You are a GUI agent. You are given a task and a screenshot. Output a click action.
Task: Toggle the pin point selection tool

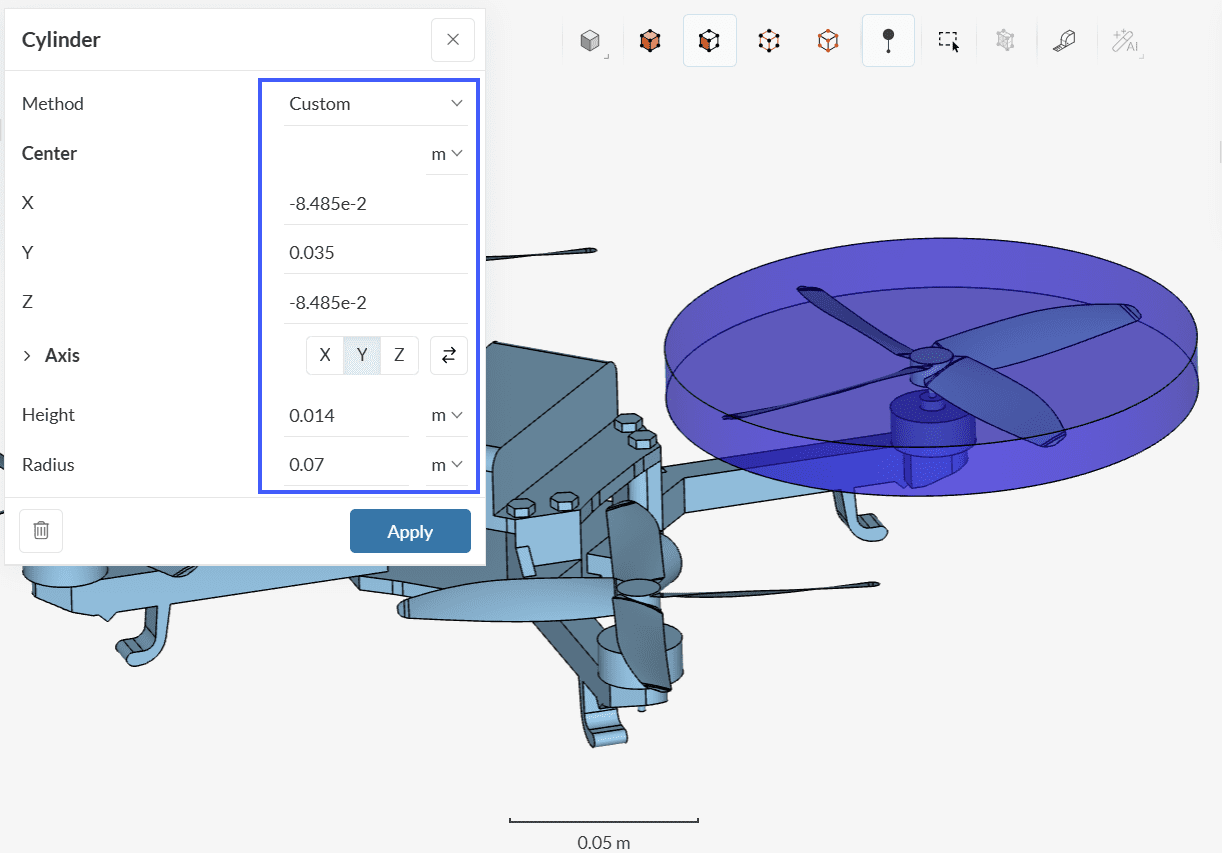point(888,41)
